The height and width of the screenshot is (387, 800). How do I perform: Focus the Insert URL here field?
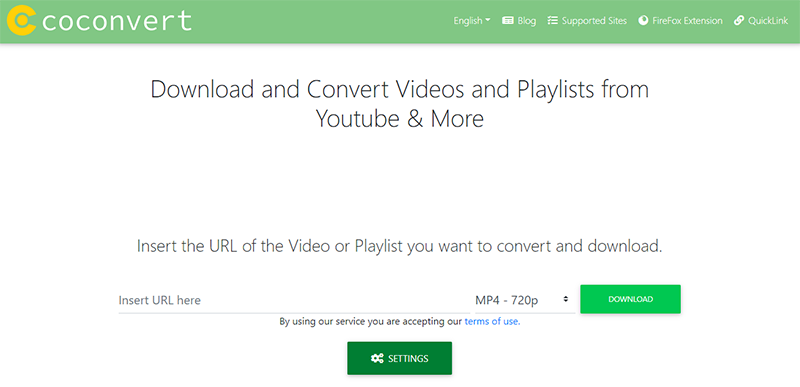pyautogui.click(x=294, y=300)
